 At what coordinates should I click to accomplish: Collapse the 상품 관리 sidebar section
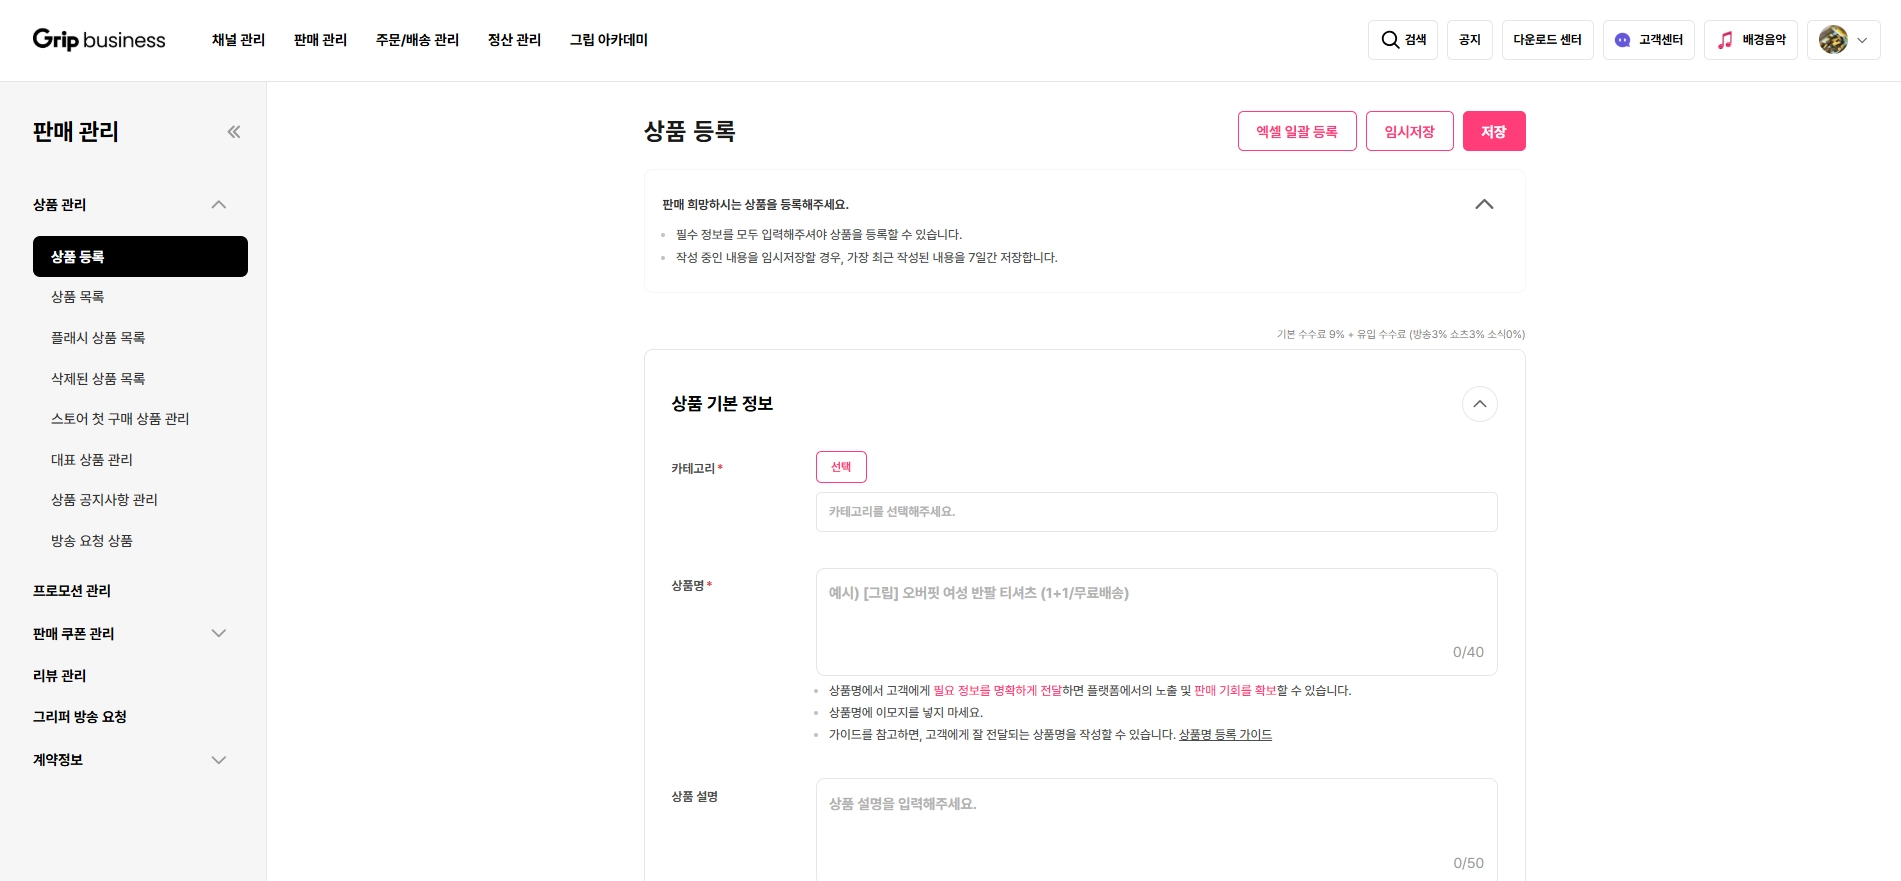(x=219, y=205)
